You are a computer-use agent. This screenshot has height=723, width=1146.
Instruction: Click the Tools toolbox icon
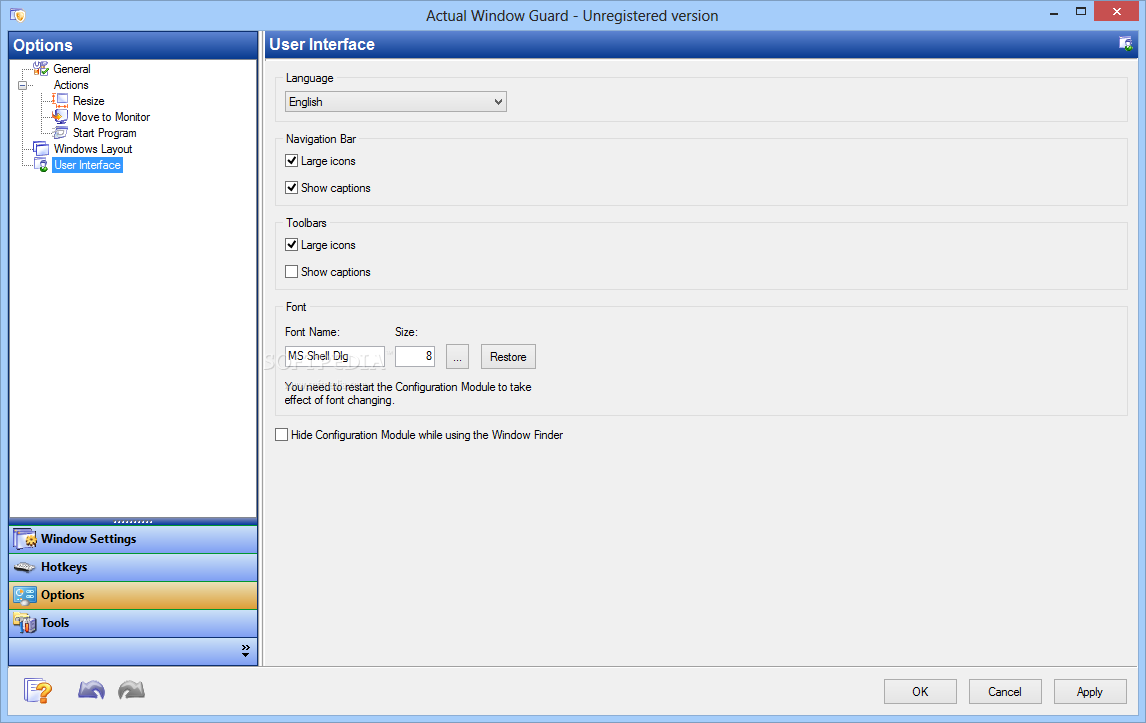tap(25, 623)
